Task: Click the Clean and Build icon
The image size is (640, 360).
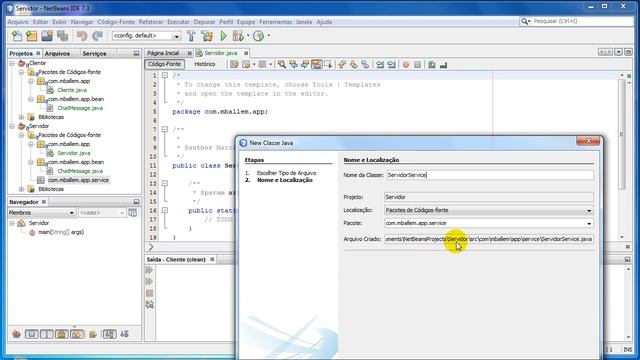Action: (x=207, y=36)
